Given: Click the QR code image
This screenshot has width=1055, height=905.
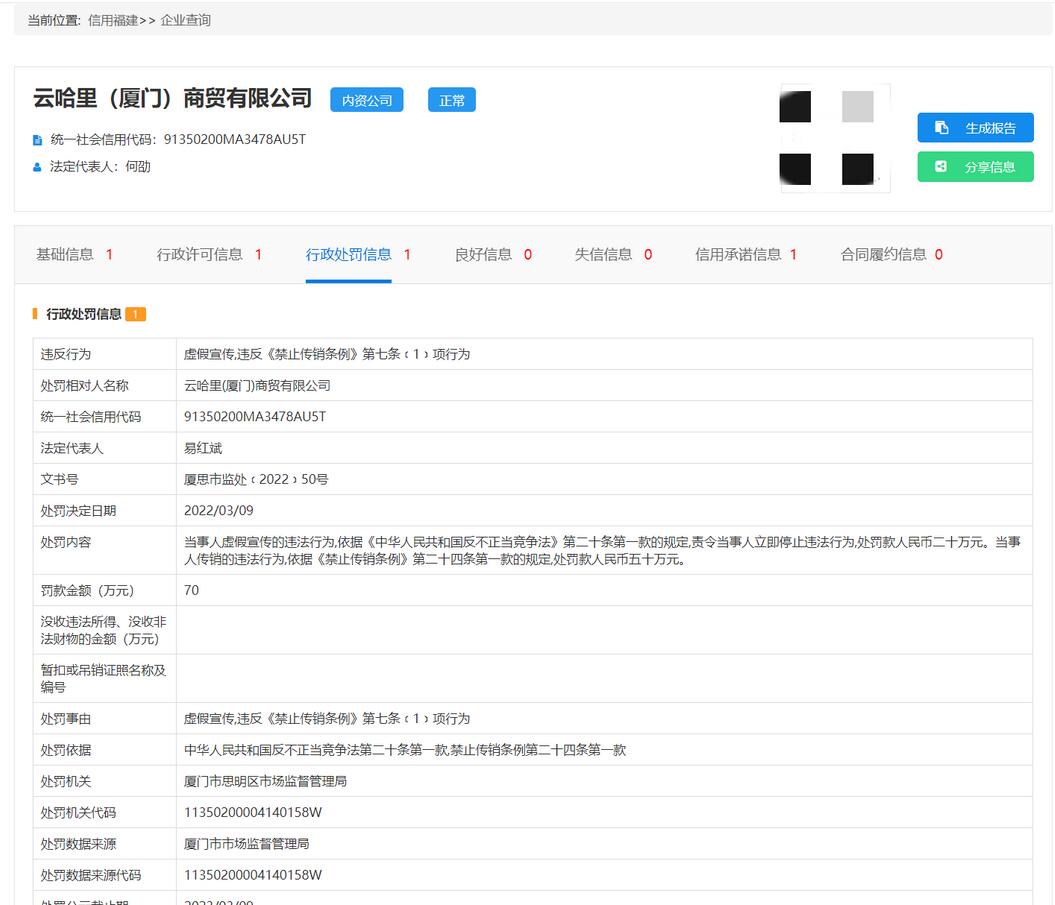Looking at the screenshot, I should click(x=834, y=138).
